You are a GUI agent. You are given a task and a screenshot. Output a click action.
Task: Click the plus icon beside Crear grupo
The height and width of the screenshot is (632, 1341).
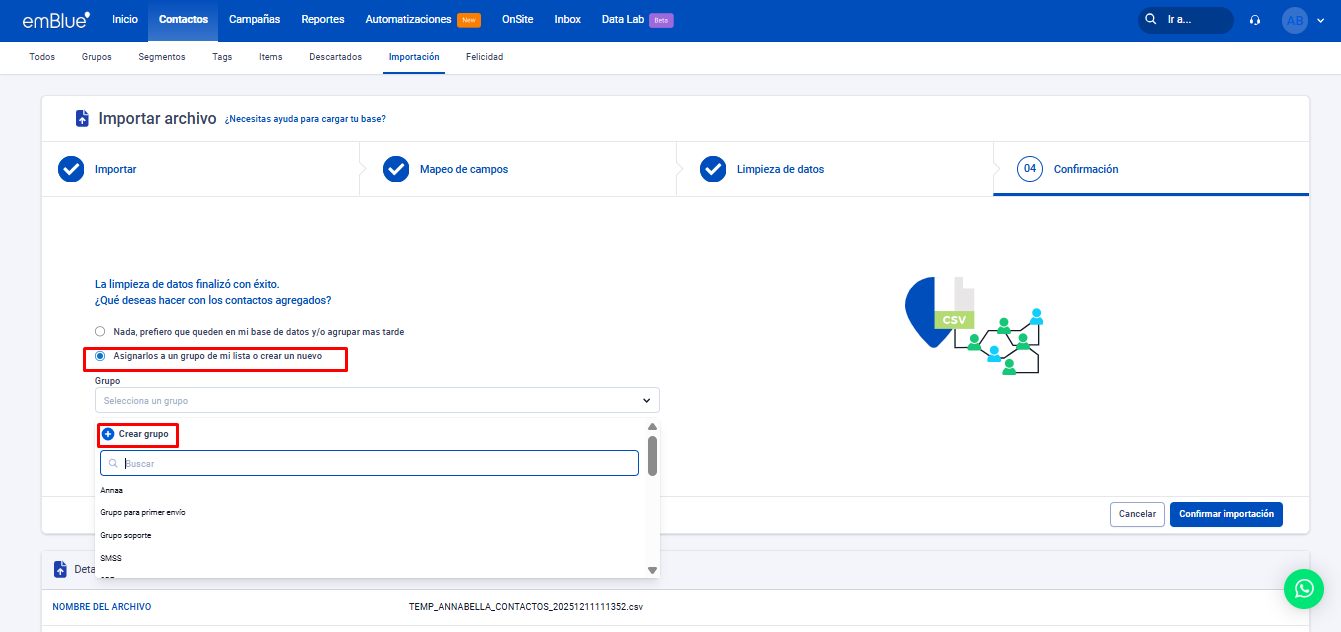click(108, 434)
